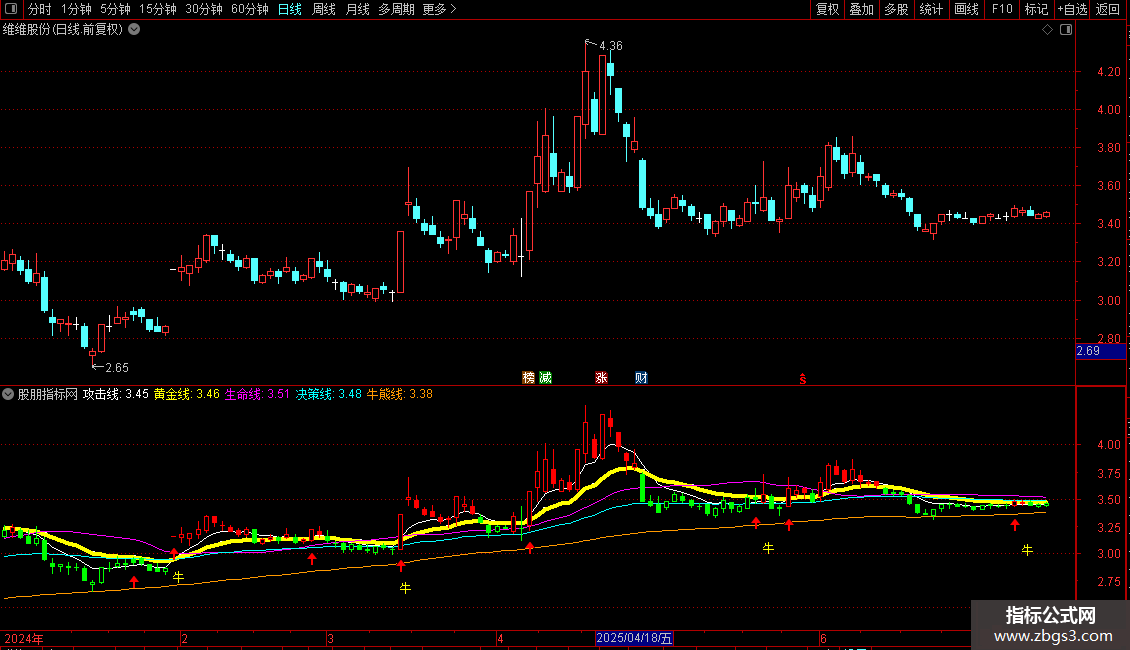Select the 60分钟 period

[250, 9]
